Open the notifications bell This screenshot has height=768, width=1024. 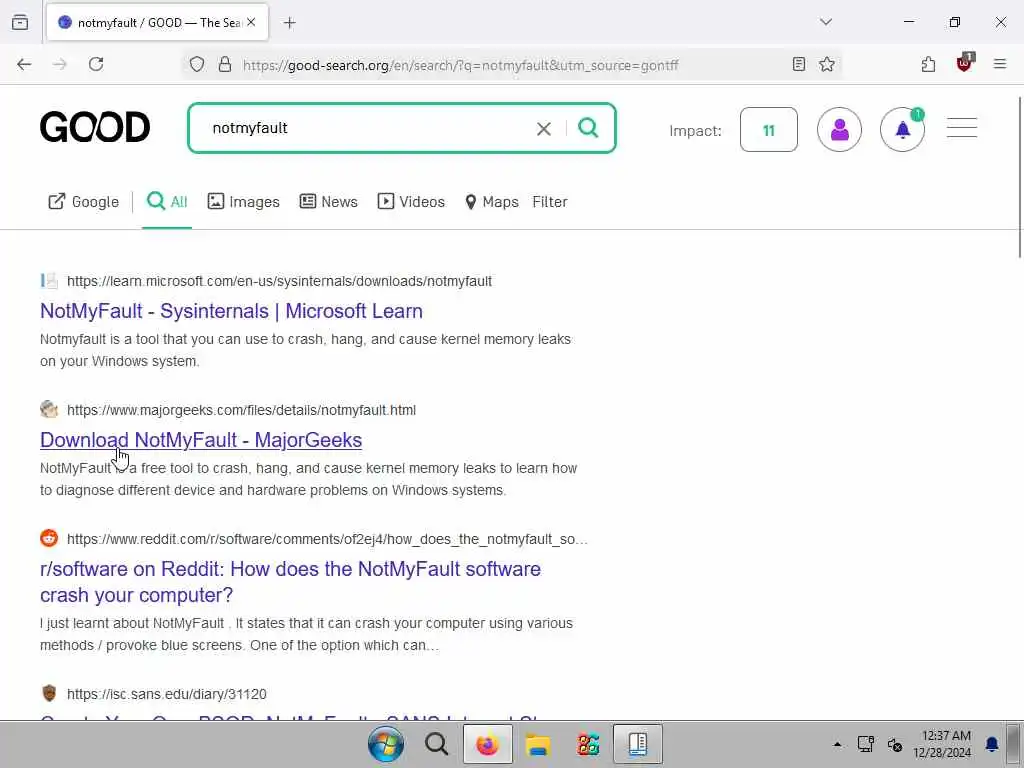pyautogui.click(x=903, y=130)
